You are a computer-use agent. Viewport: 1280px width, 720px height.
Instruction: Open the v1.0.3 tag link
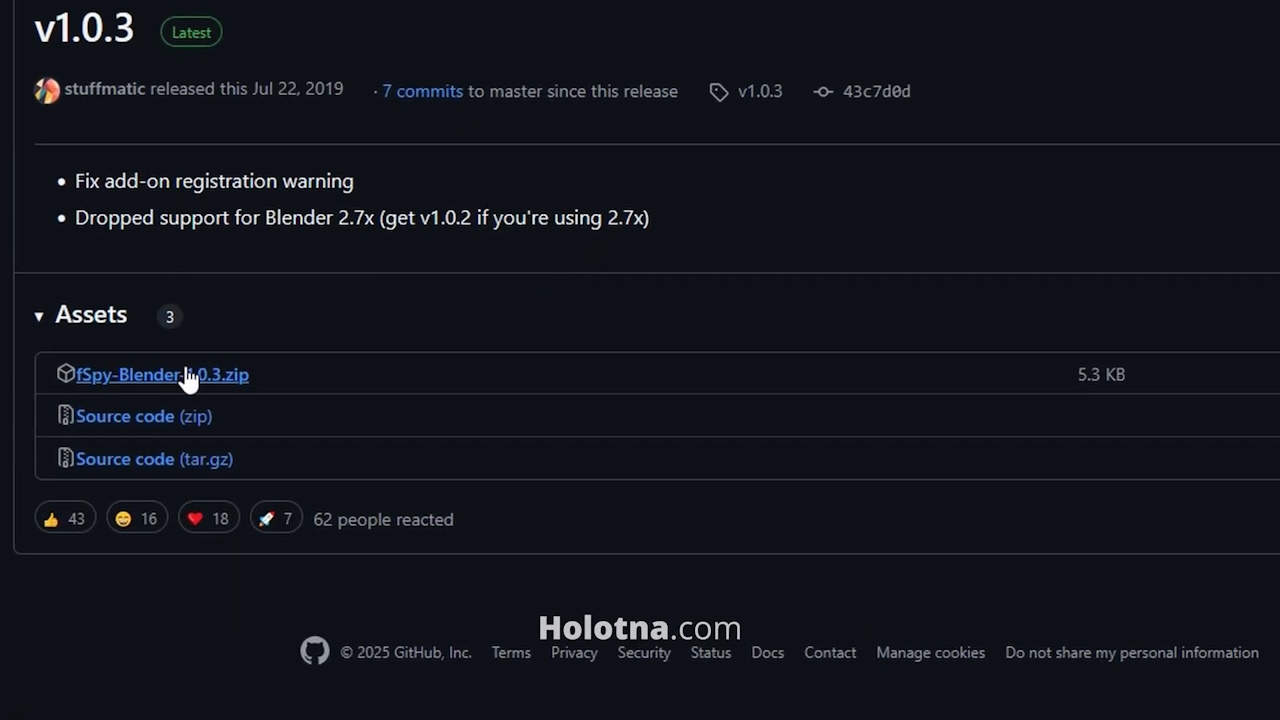[760, 91]
